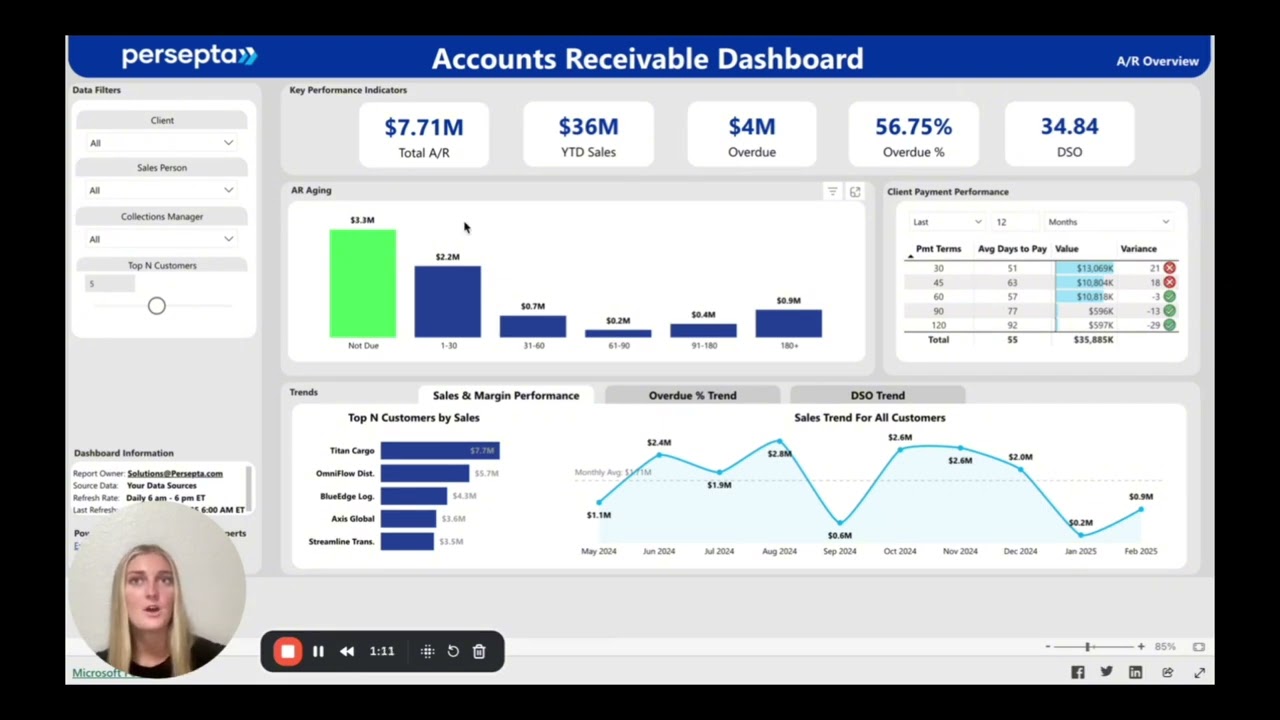Screen dimensions: 1280x720
Task: Pause the recording
Action: [318, 651]
